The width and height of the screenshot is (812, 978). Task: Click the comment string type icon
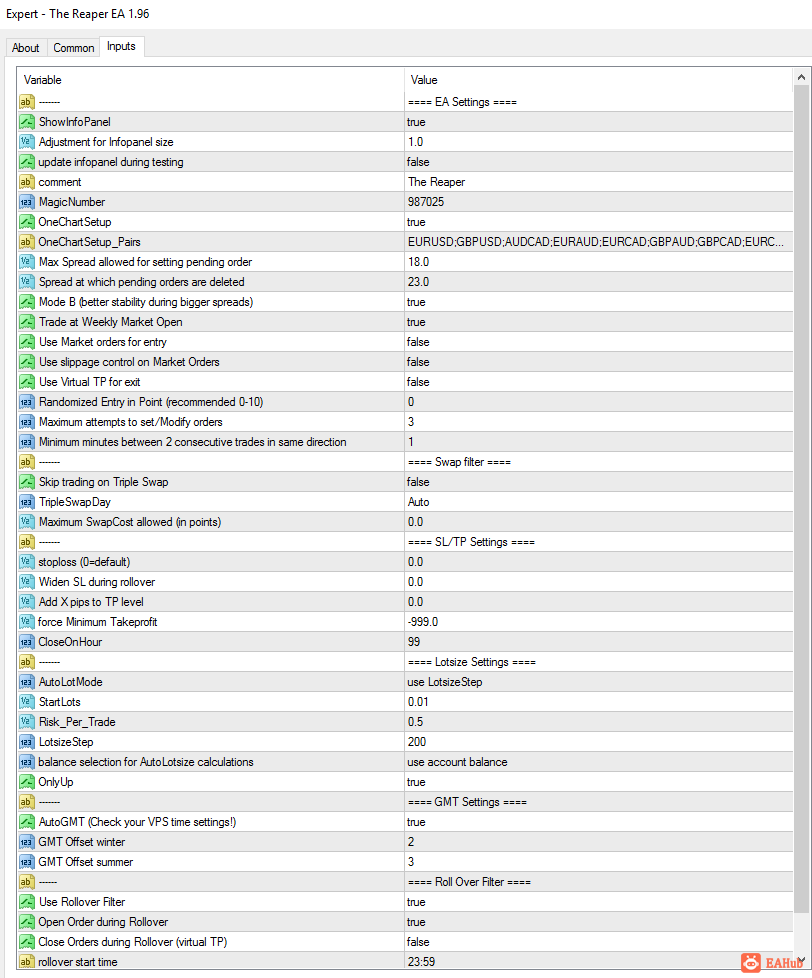click(x=26, y=182)
